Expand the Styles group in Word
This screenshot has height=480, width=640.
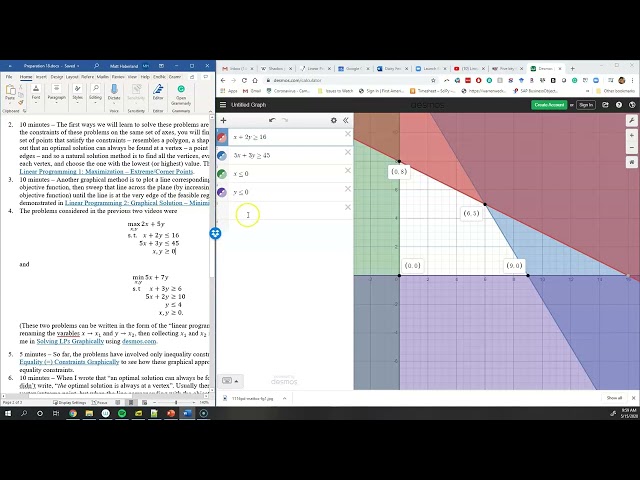click(x=78, y=93)
